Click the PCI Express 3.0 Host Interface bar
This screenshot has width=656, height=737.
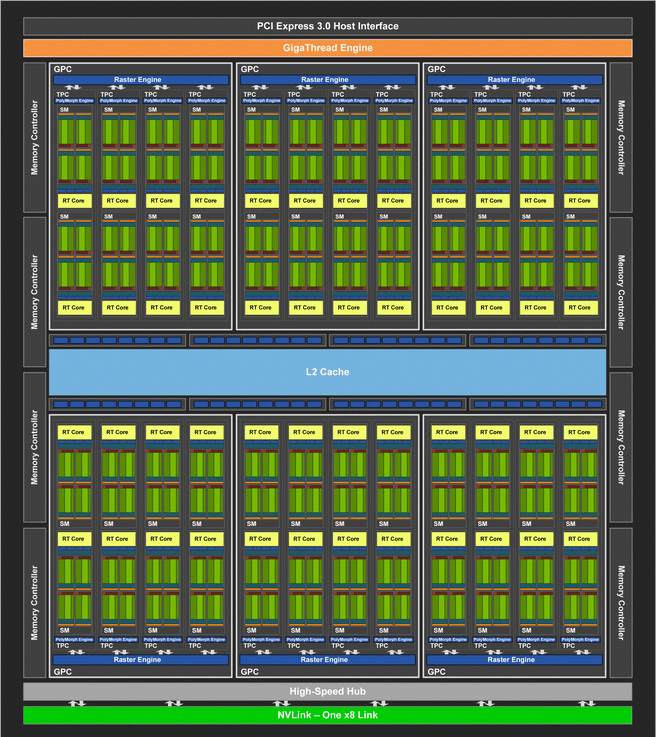(328, 26)
